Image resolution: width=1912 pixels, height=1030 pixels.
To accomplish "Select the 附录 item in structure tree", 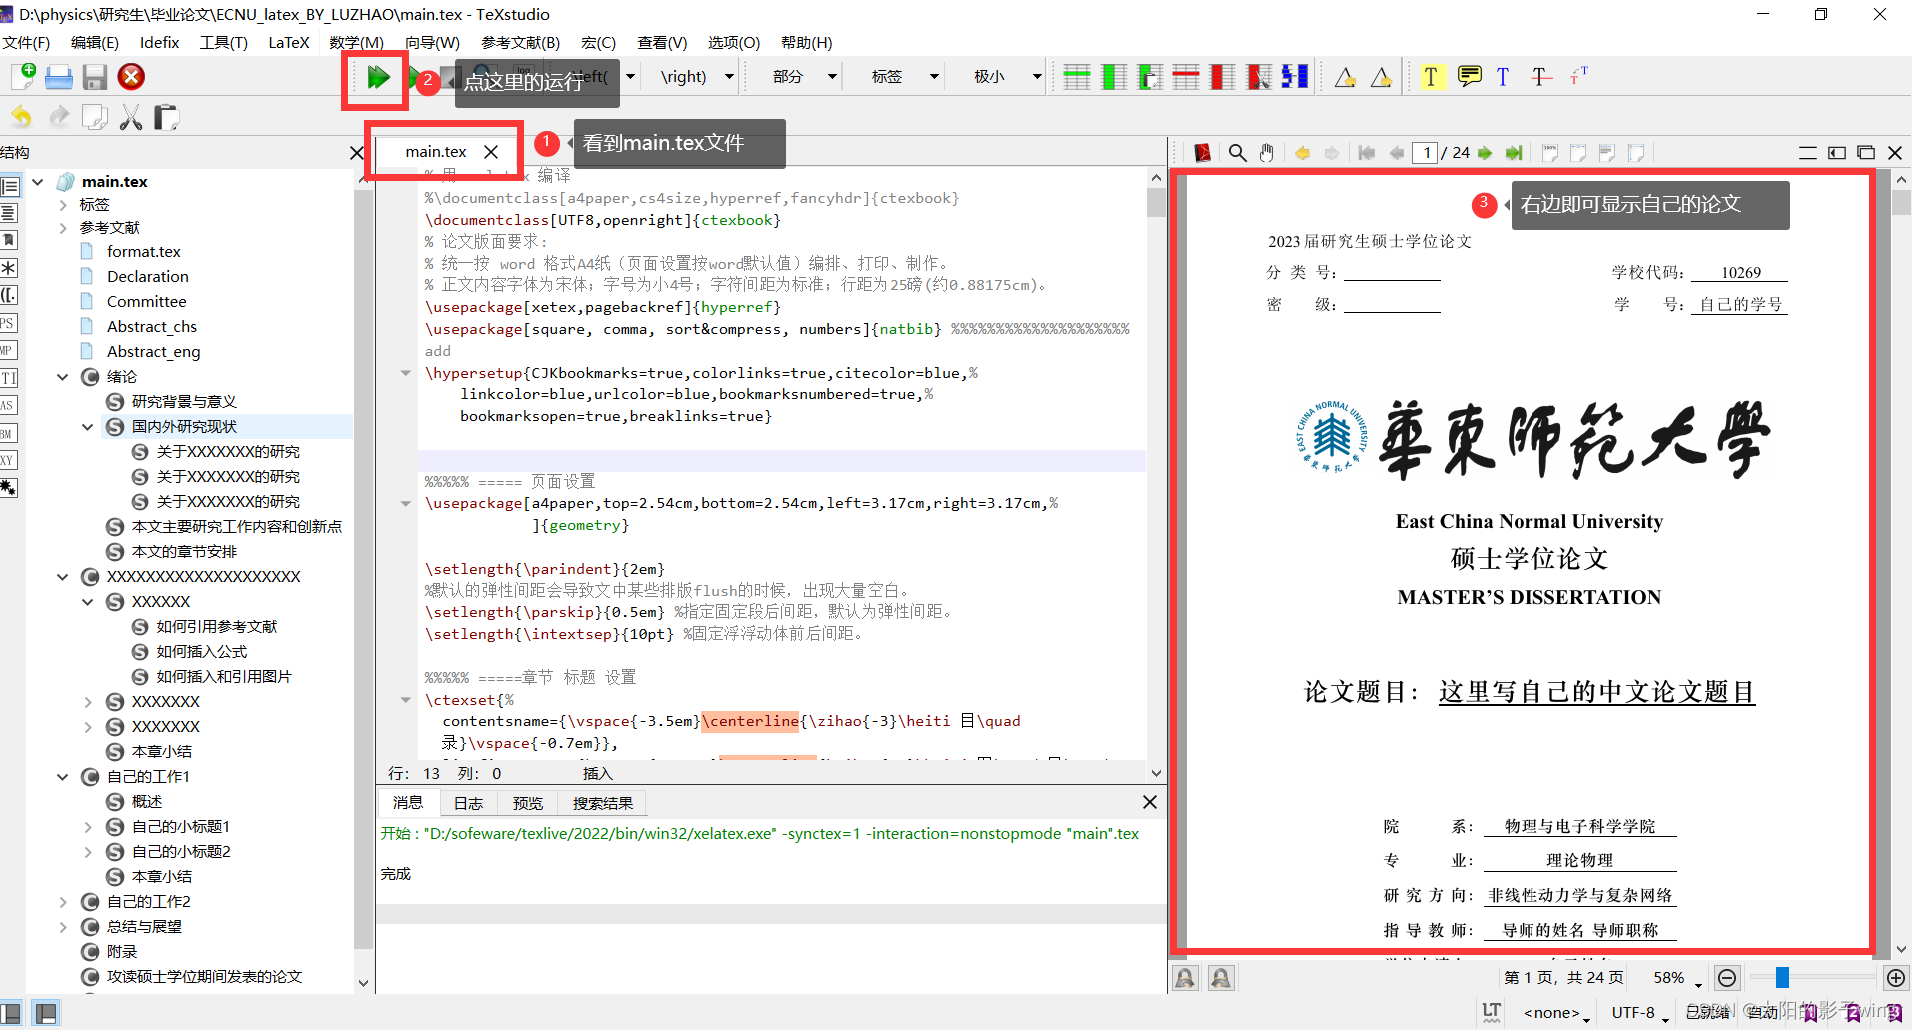I will click(x=122, y=952).
